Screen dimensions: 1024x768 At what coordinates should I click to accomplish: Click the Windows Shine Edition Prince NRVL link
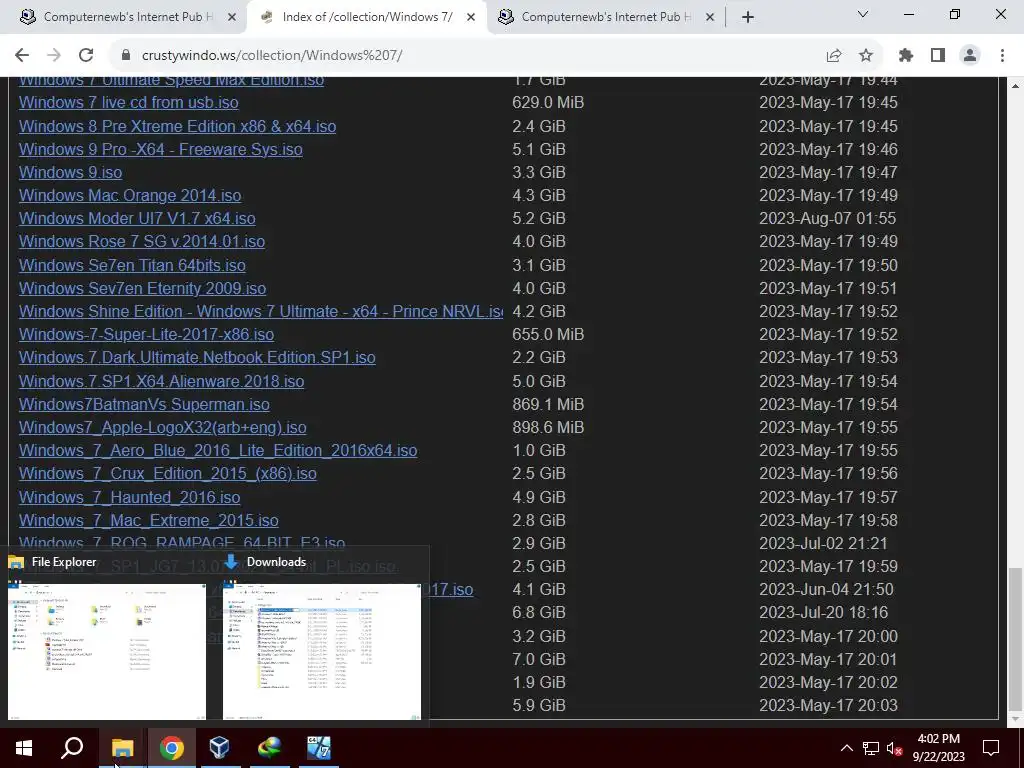pos(261,311)
